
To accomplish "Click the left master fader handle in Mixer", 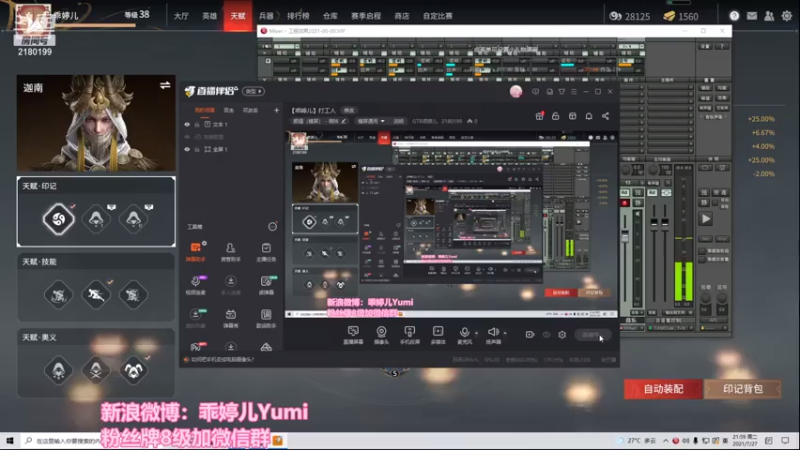I will pos(654,222).
